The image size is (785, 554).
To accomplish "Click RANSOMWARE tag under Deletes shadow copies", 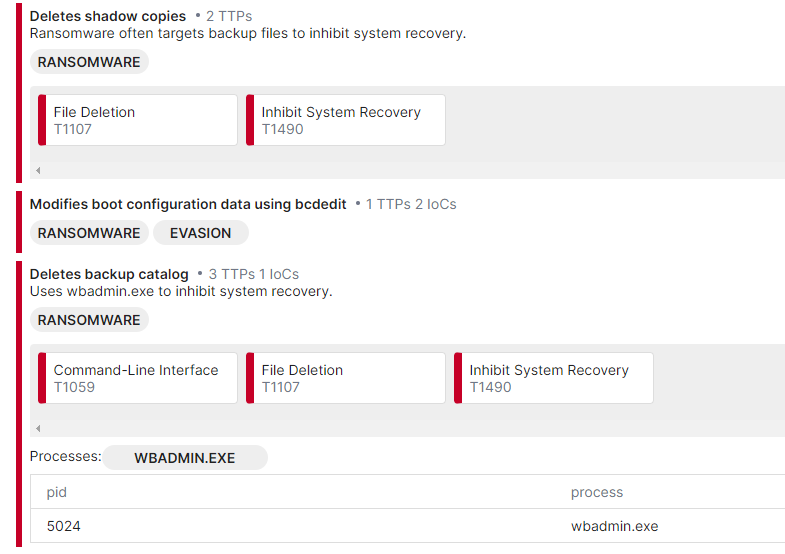I will tap(89, 62).
